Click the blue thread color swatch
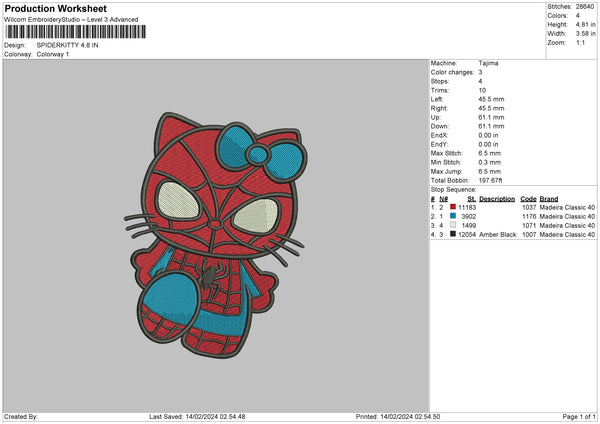This screenshot has height=424, width=600. (451, 216)
